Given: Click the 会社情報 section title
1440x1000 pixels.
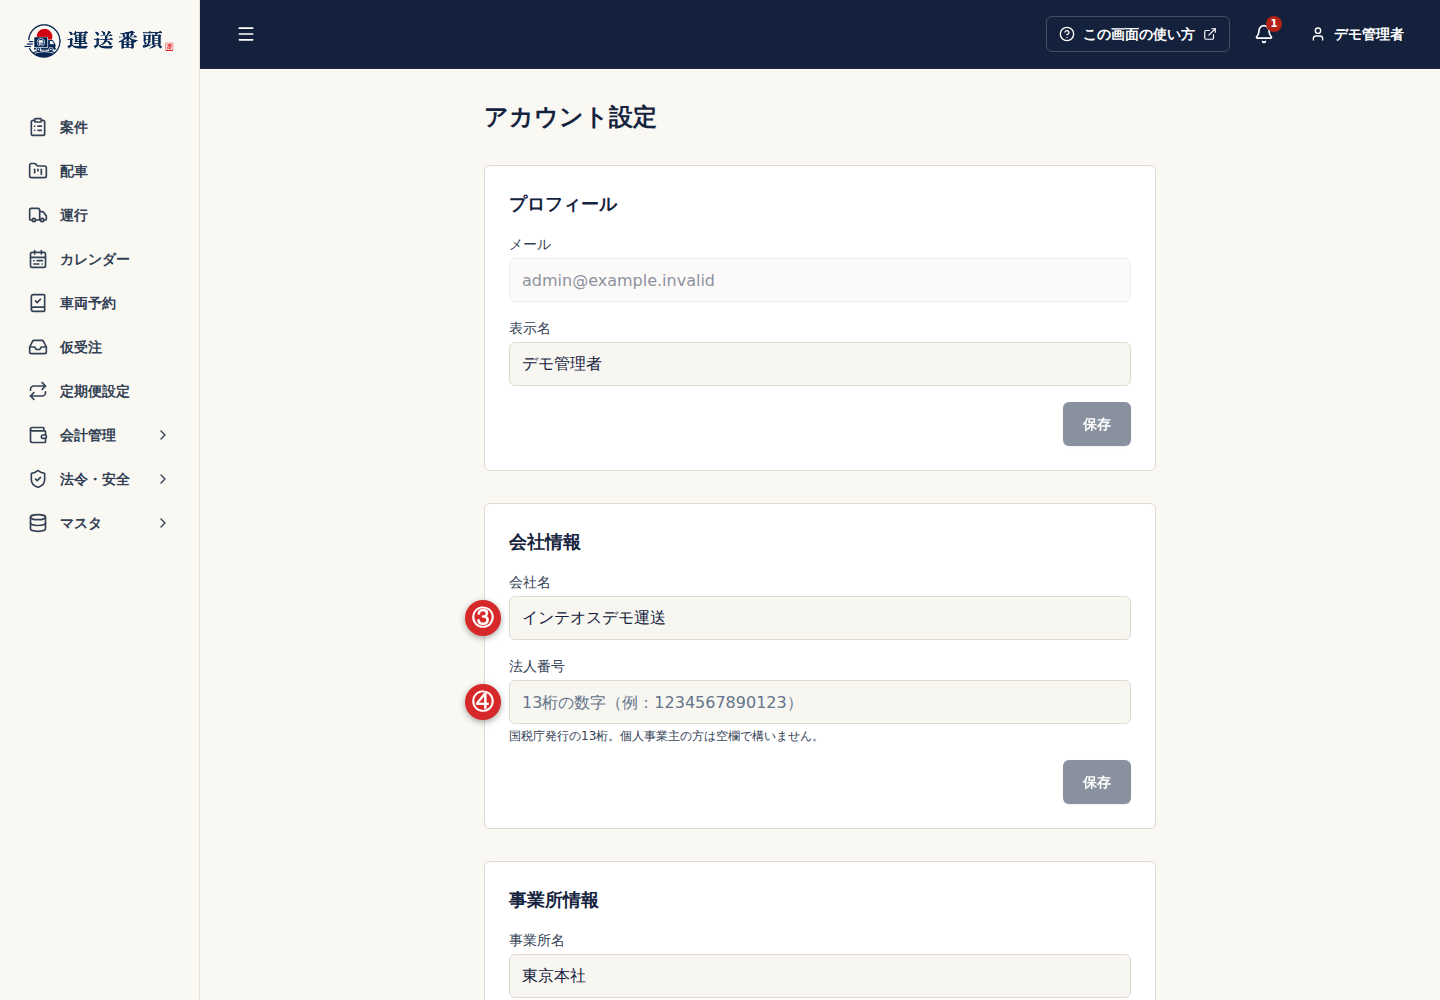Looking at the screenshot, I should click(x=545, y=542).
